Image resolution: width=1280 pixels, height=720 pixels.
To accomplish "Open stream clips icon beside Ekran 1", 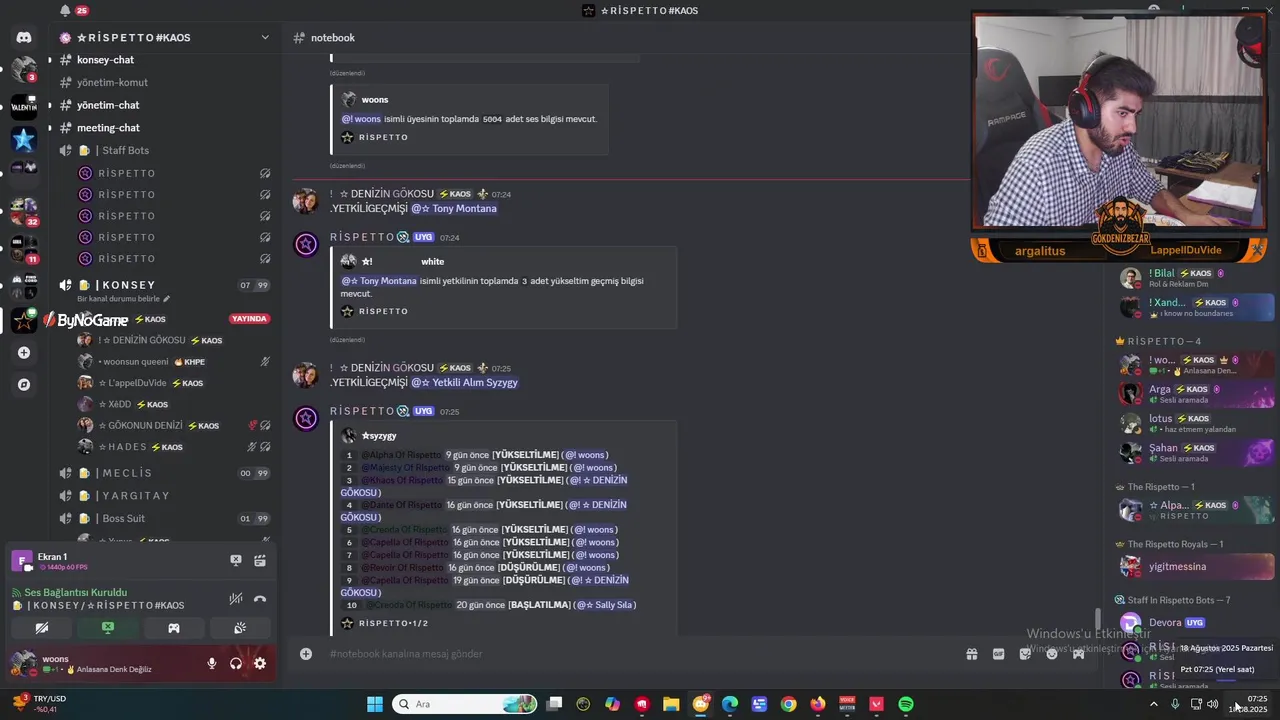I will [x=260, y=561].
